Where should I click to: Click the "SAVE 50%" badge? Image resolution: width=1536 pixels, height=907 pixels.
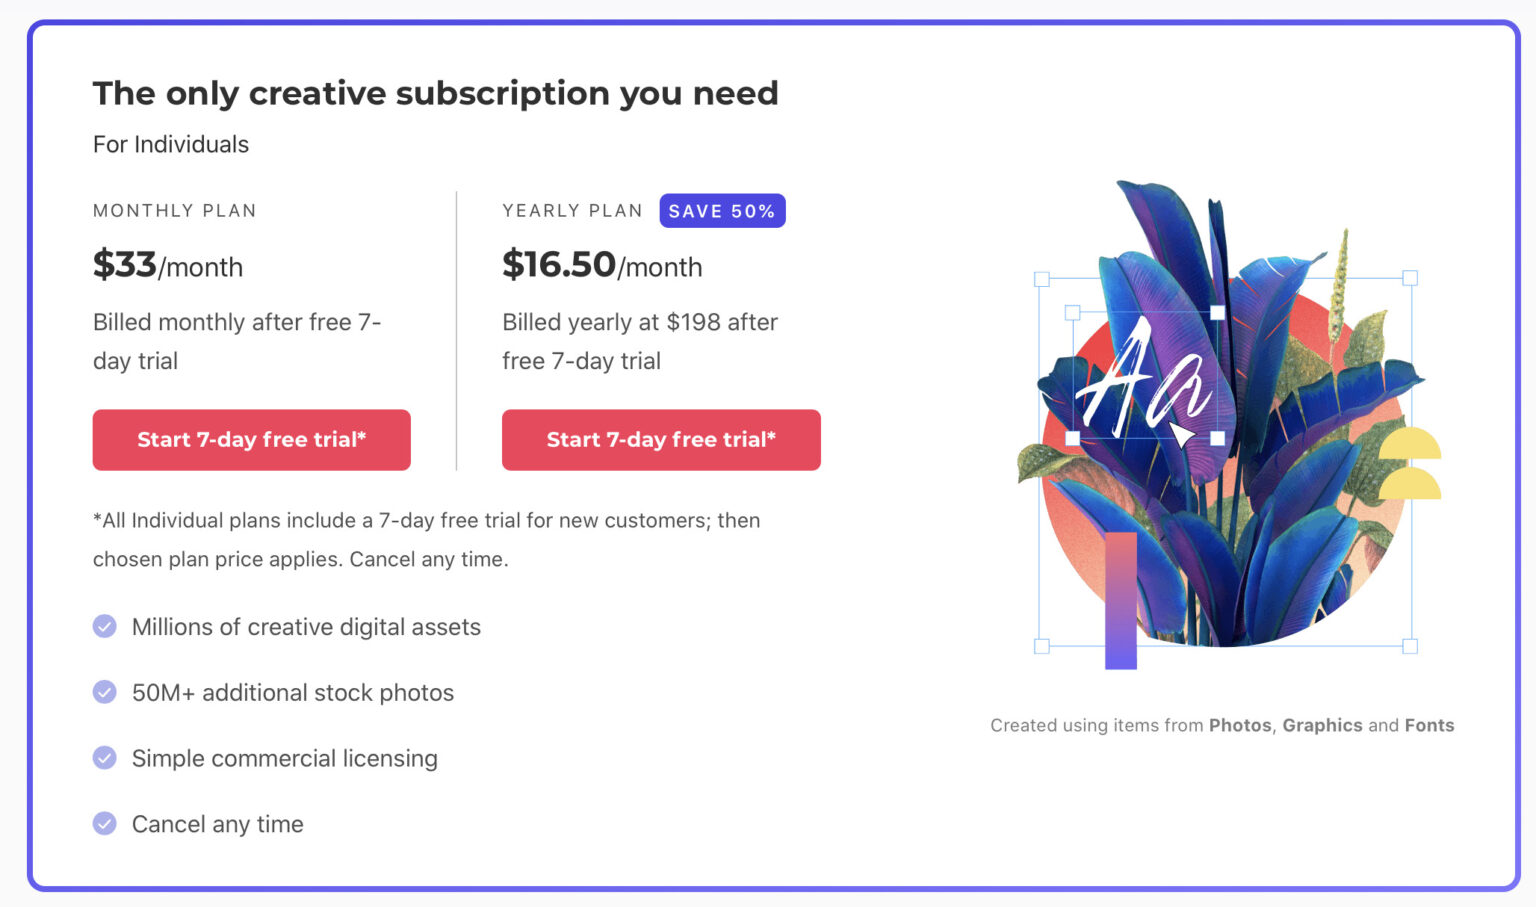(722, 210)
